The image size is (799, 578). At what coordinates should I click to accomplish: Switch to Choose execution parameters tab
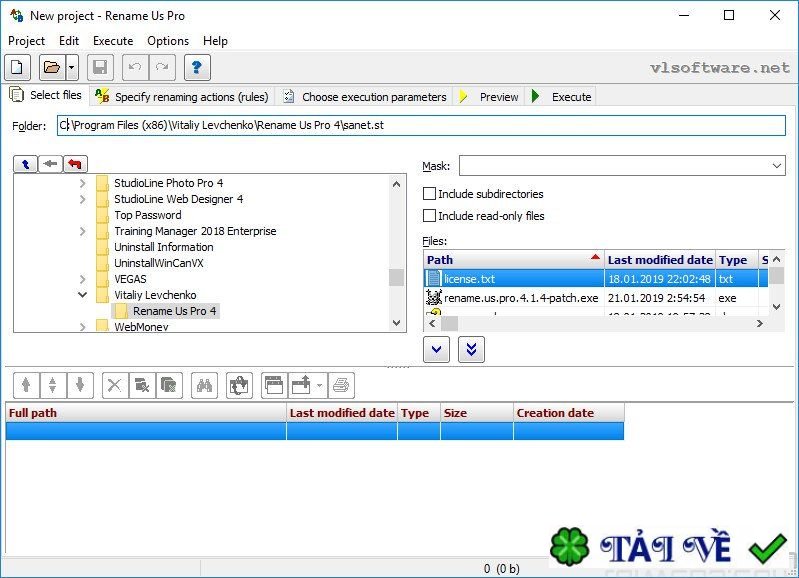pyautogui.click(x=365, y=97)
